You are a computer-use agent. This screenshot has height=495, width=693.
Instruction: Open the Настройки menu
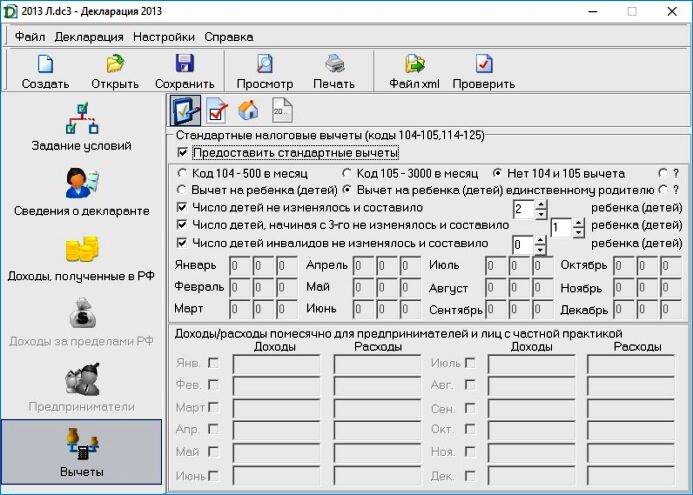coord(164,36)
